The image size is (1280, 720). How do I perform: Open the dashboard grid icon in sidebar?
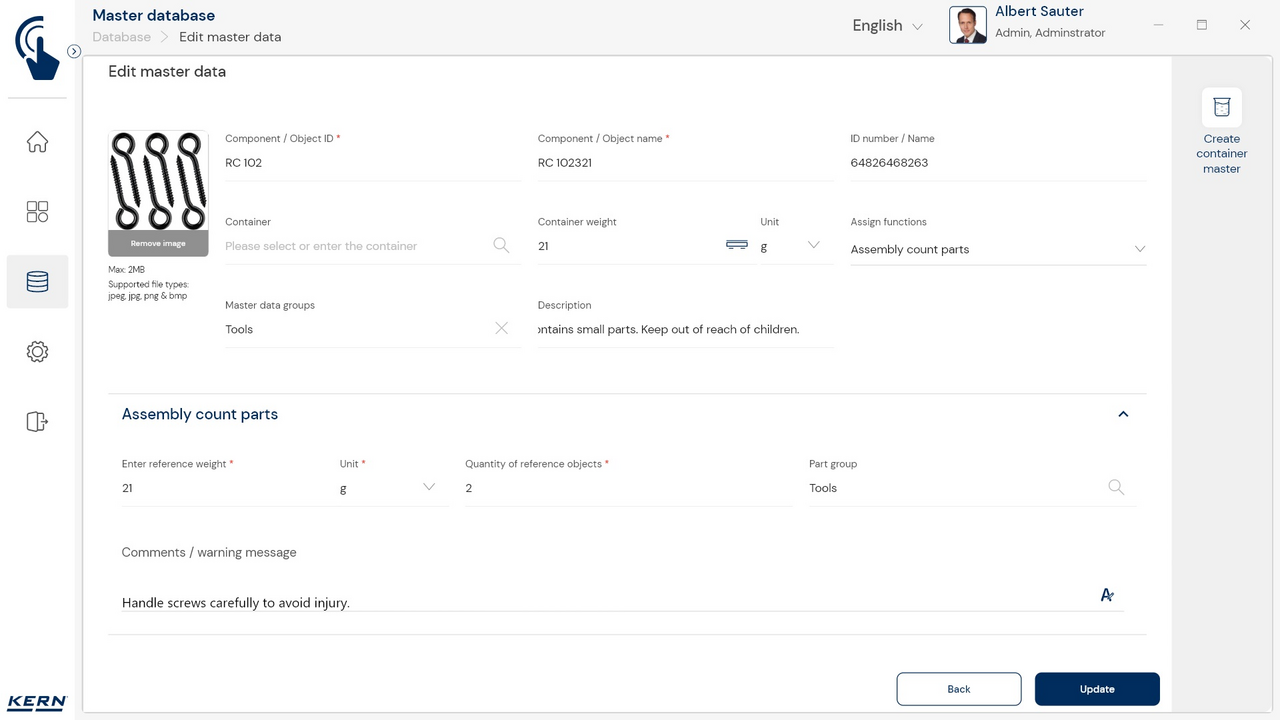click(37, 212)
